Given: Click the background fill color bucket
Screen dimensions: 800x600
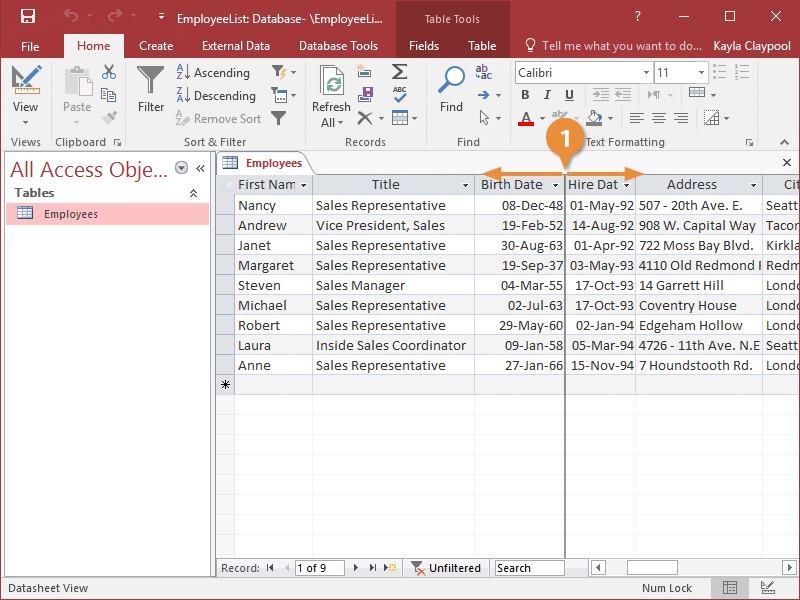Looking at the screenshot, I should 594,118.
